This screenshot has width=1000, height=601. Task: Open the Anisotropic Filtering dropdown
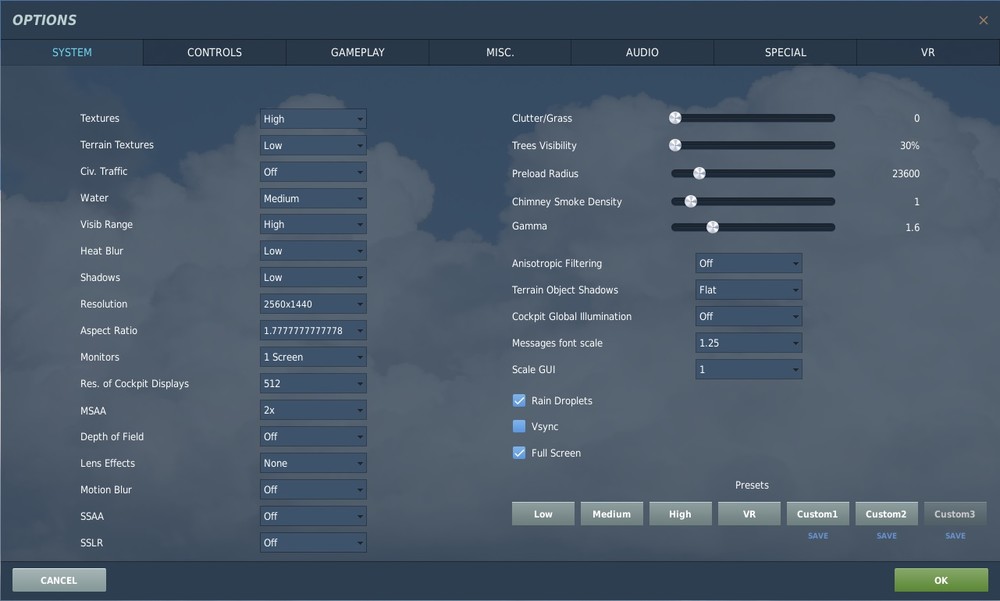[748, 263]
